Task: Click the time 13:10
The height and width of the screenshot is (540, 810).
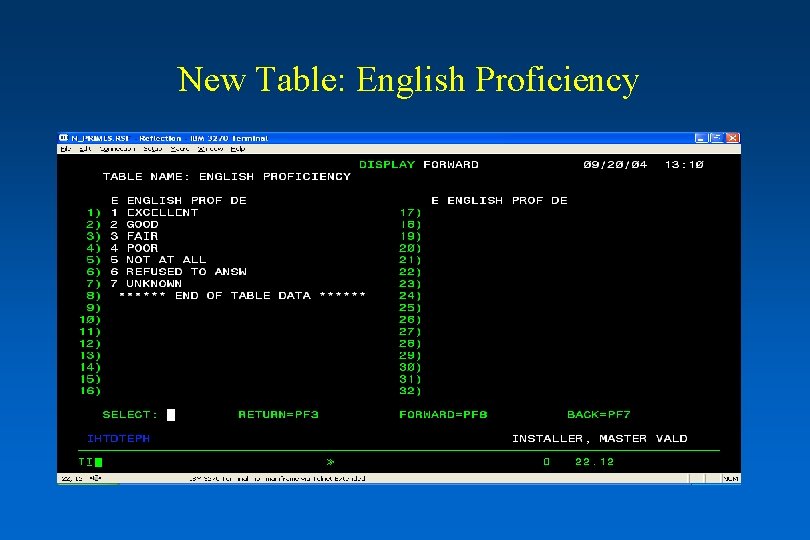Action: pos(684,165)
